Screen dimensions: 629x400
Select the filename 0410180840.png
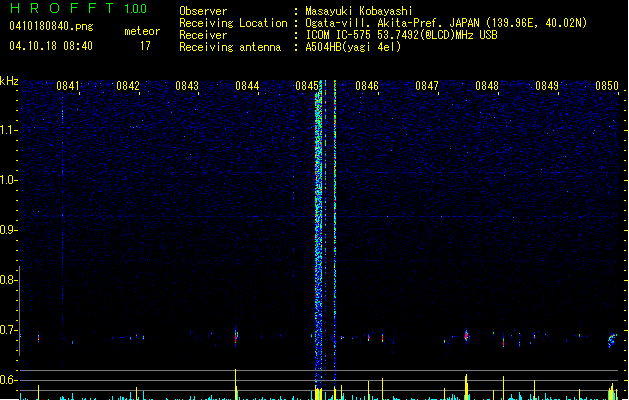pyautogui.click(x=51, y=26)
